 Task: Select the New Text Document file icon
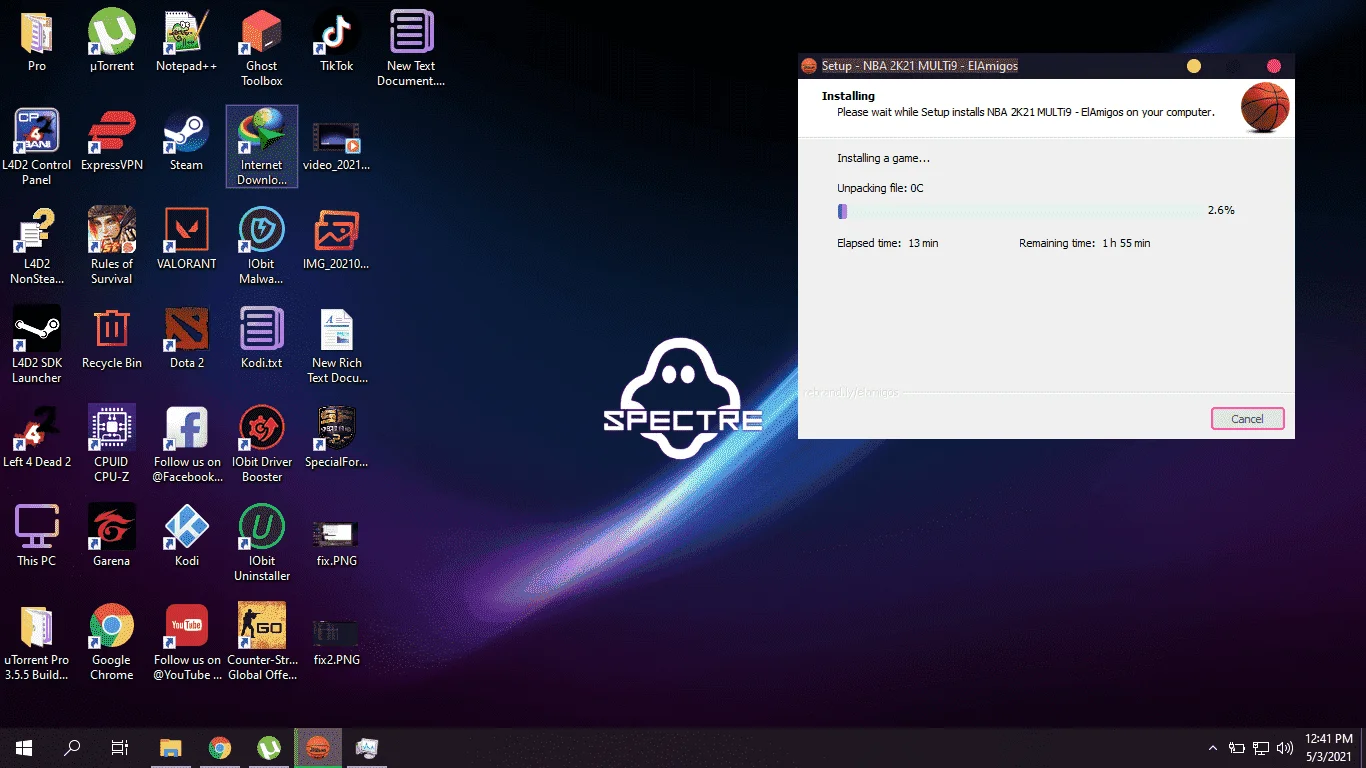(411, 47)
